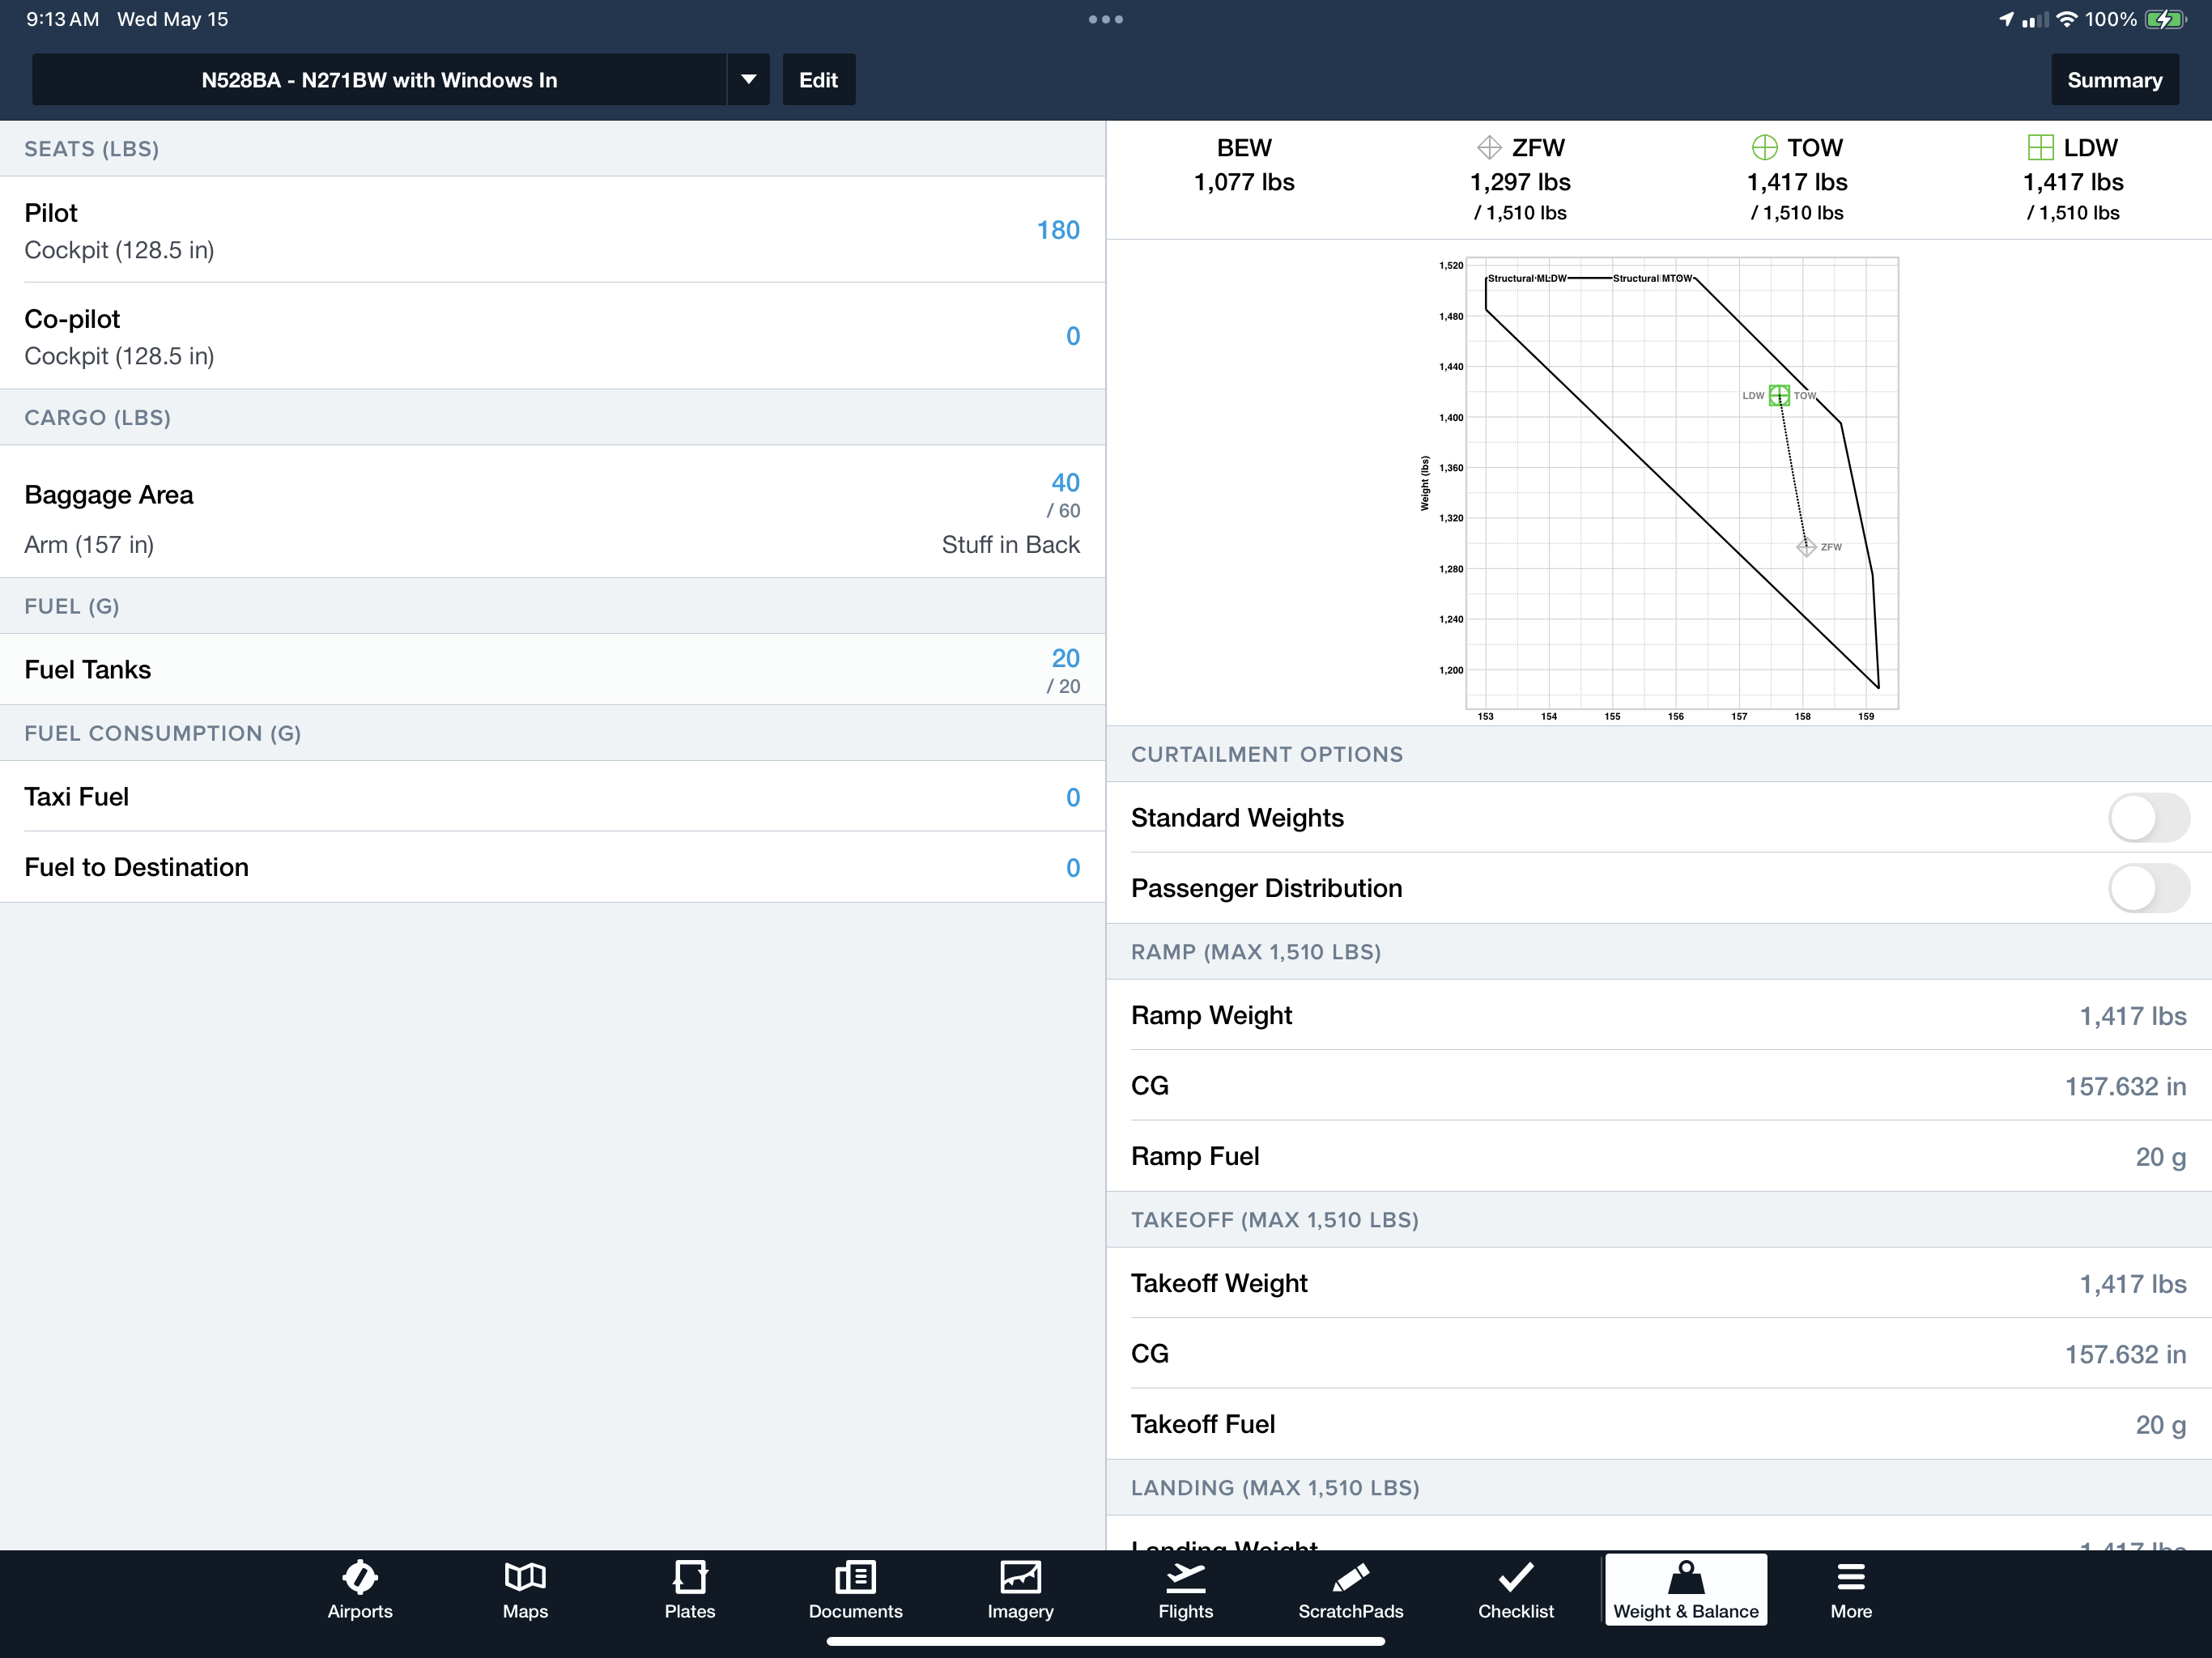Expand the Summary view
Viewport: 2212px width, 1658px height.
[x=2115, y=80]
